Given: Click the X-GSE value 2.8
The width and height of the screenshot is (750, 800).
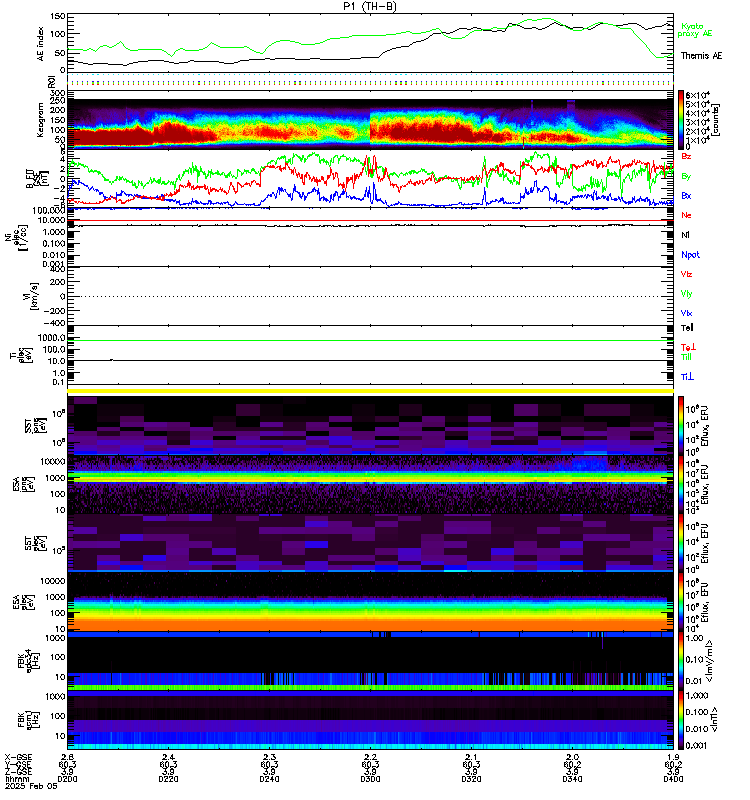Looking at the screenshot, I should pyautogui.click(x=67, y=757).
